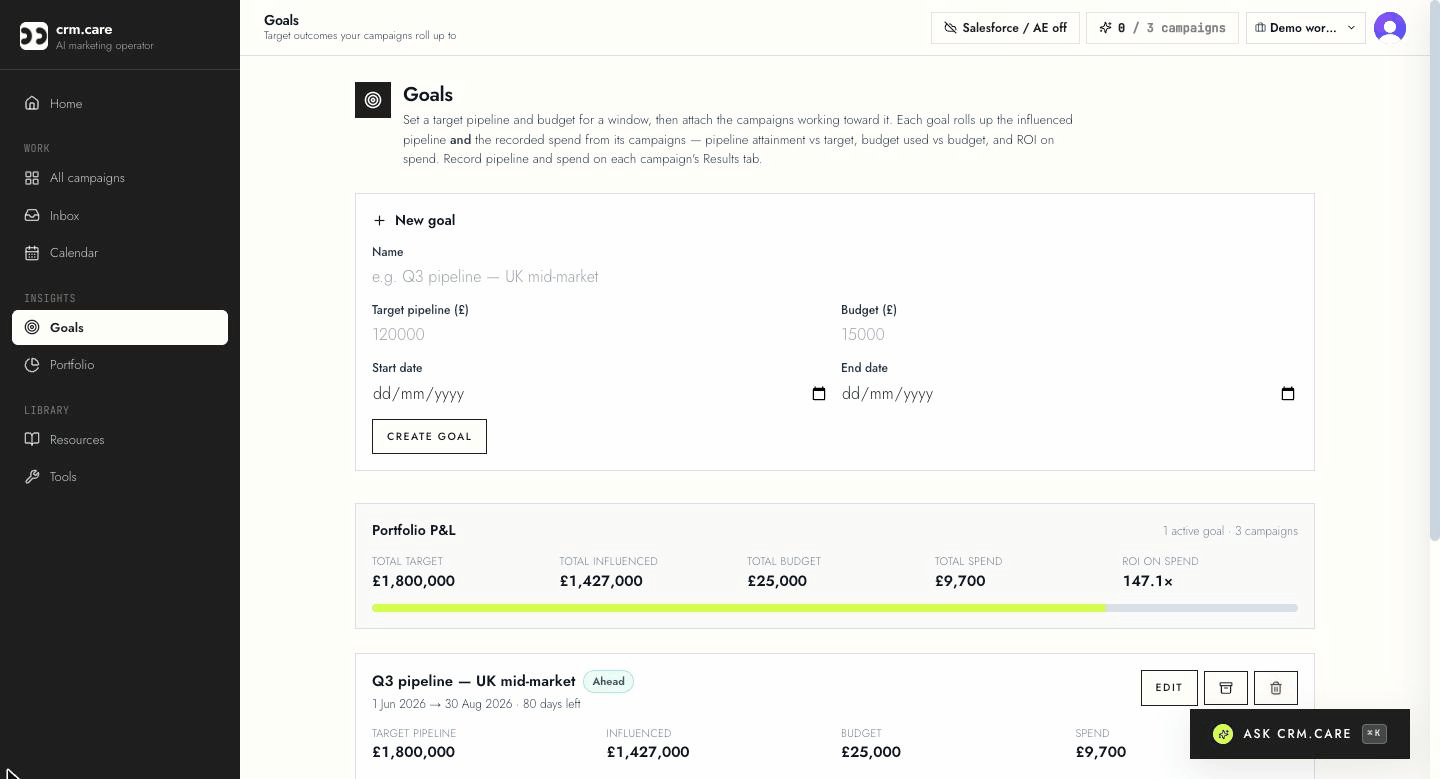Go to the Inbox section
The image size is (1440, 779).
point(120,215)
